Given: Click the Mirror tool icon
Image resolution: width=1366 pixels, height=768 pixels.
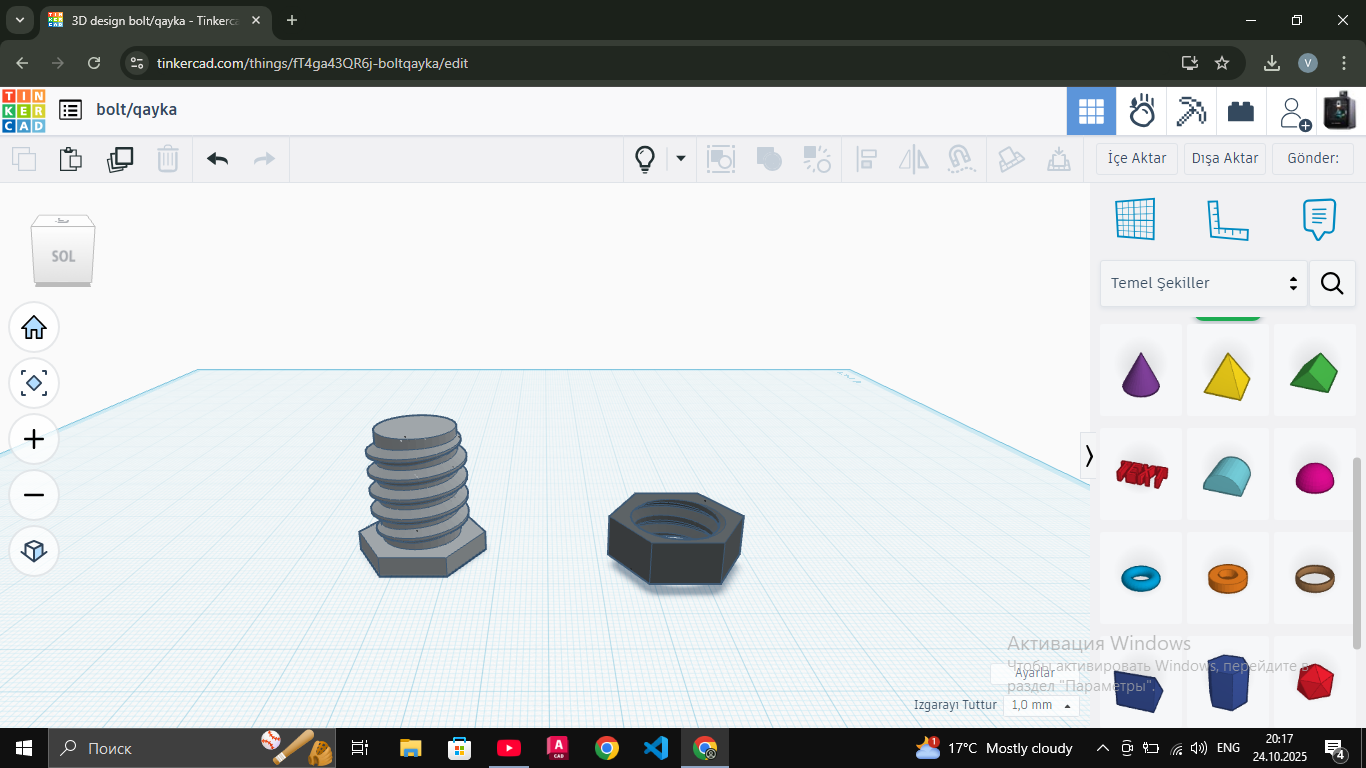Looking at the screenshot, I should [x=913, y=159].
